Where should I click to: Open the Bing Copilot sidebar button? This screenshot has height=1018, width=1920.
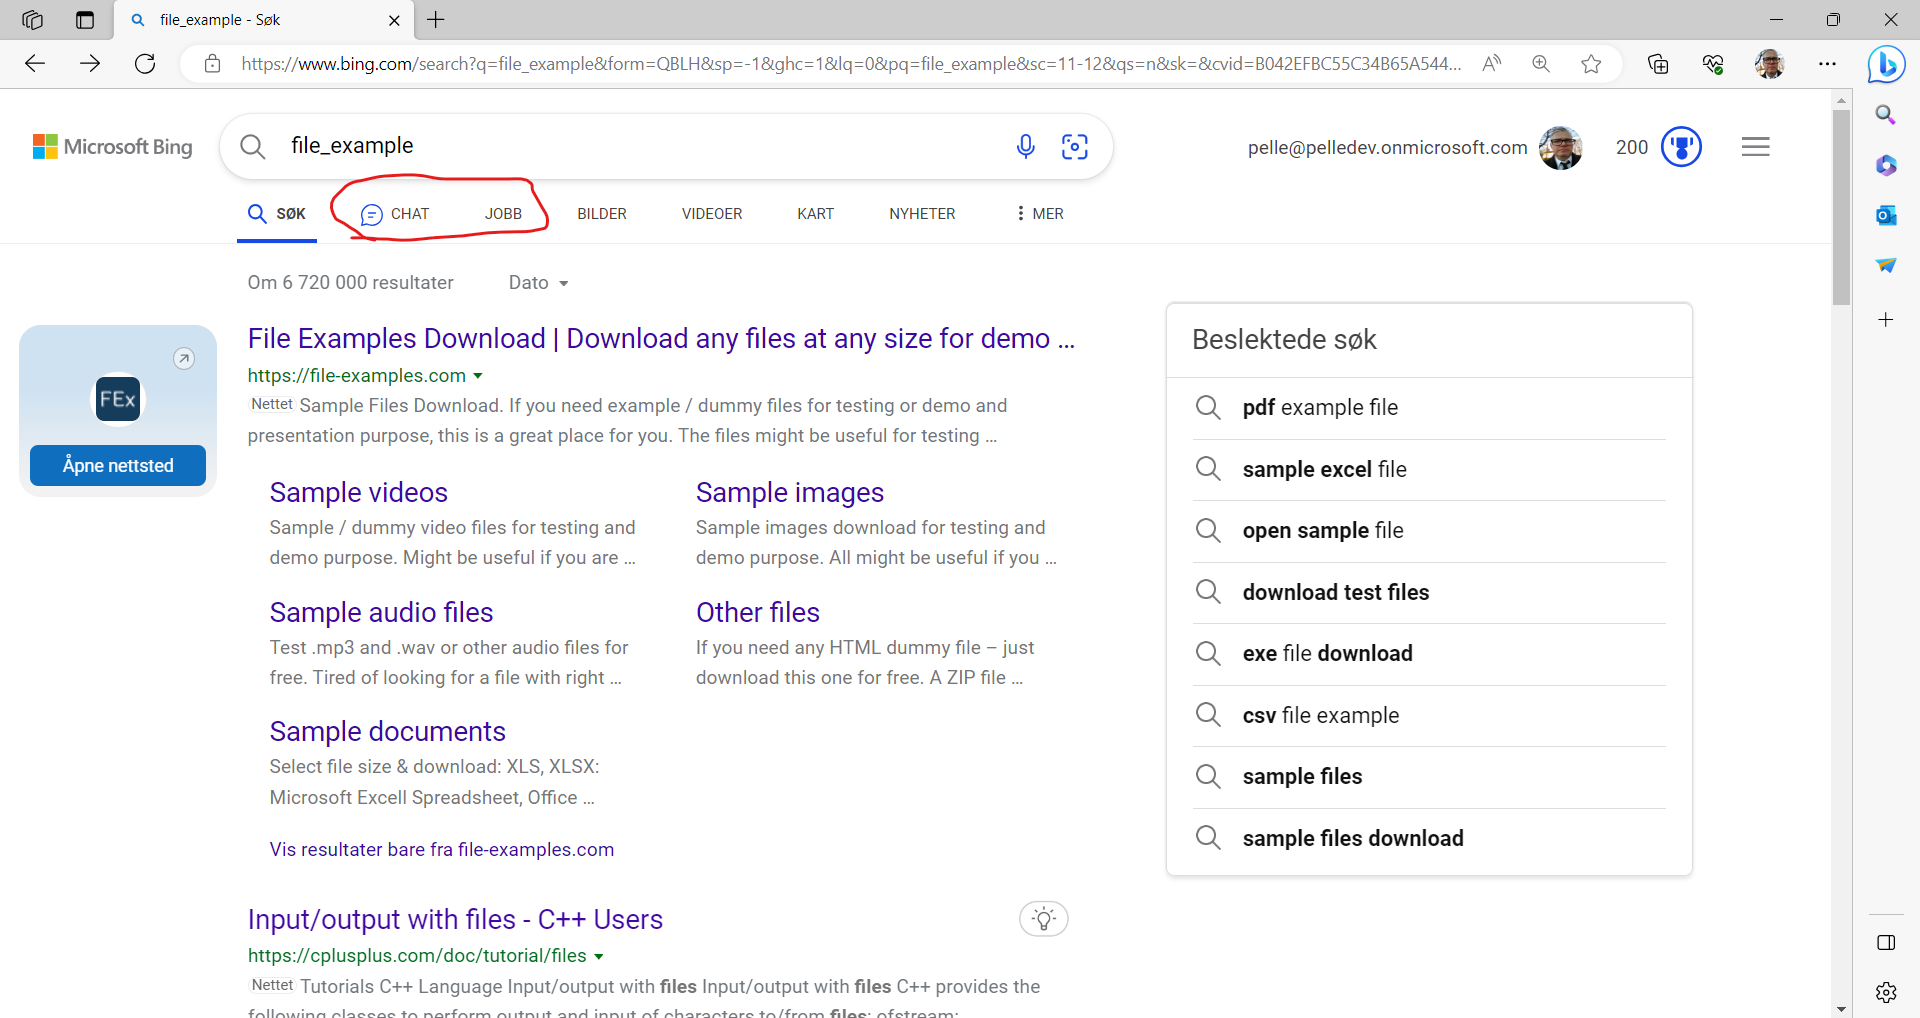(x=1886, y=65)
